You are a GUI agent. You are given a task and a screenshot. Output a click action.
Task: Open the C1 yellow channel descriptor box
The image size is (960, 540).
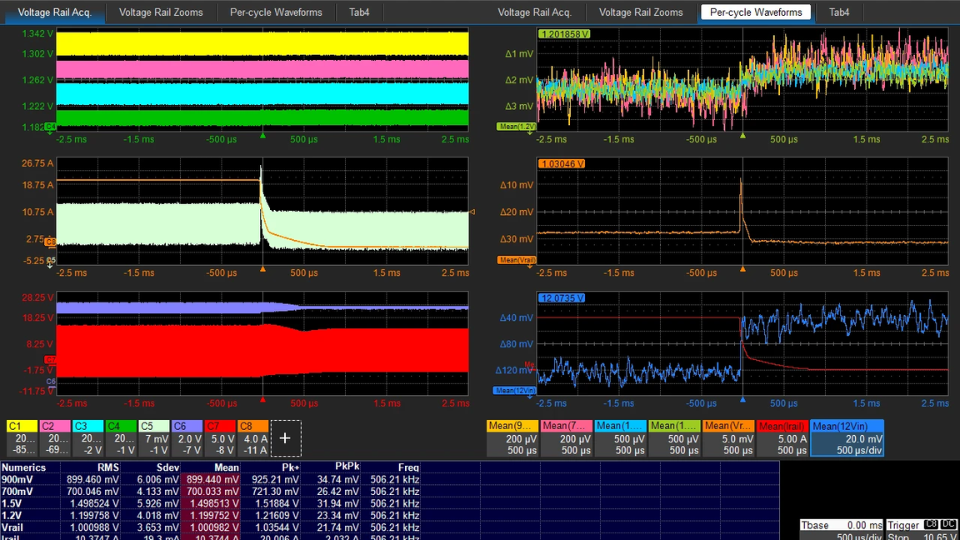[21, 438]
